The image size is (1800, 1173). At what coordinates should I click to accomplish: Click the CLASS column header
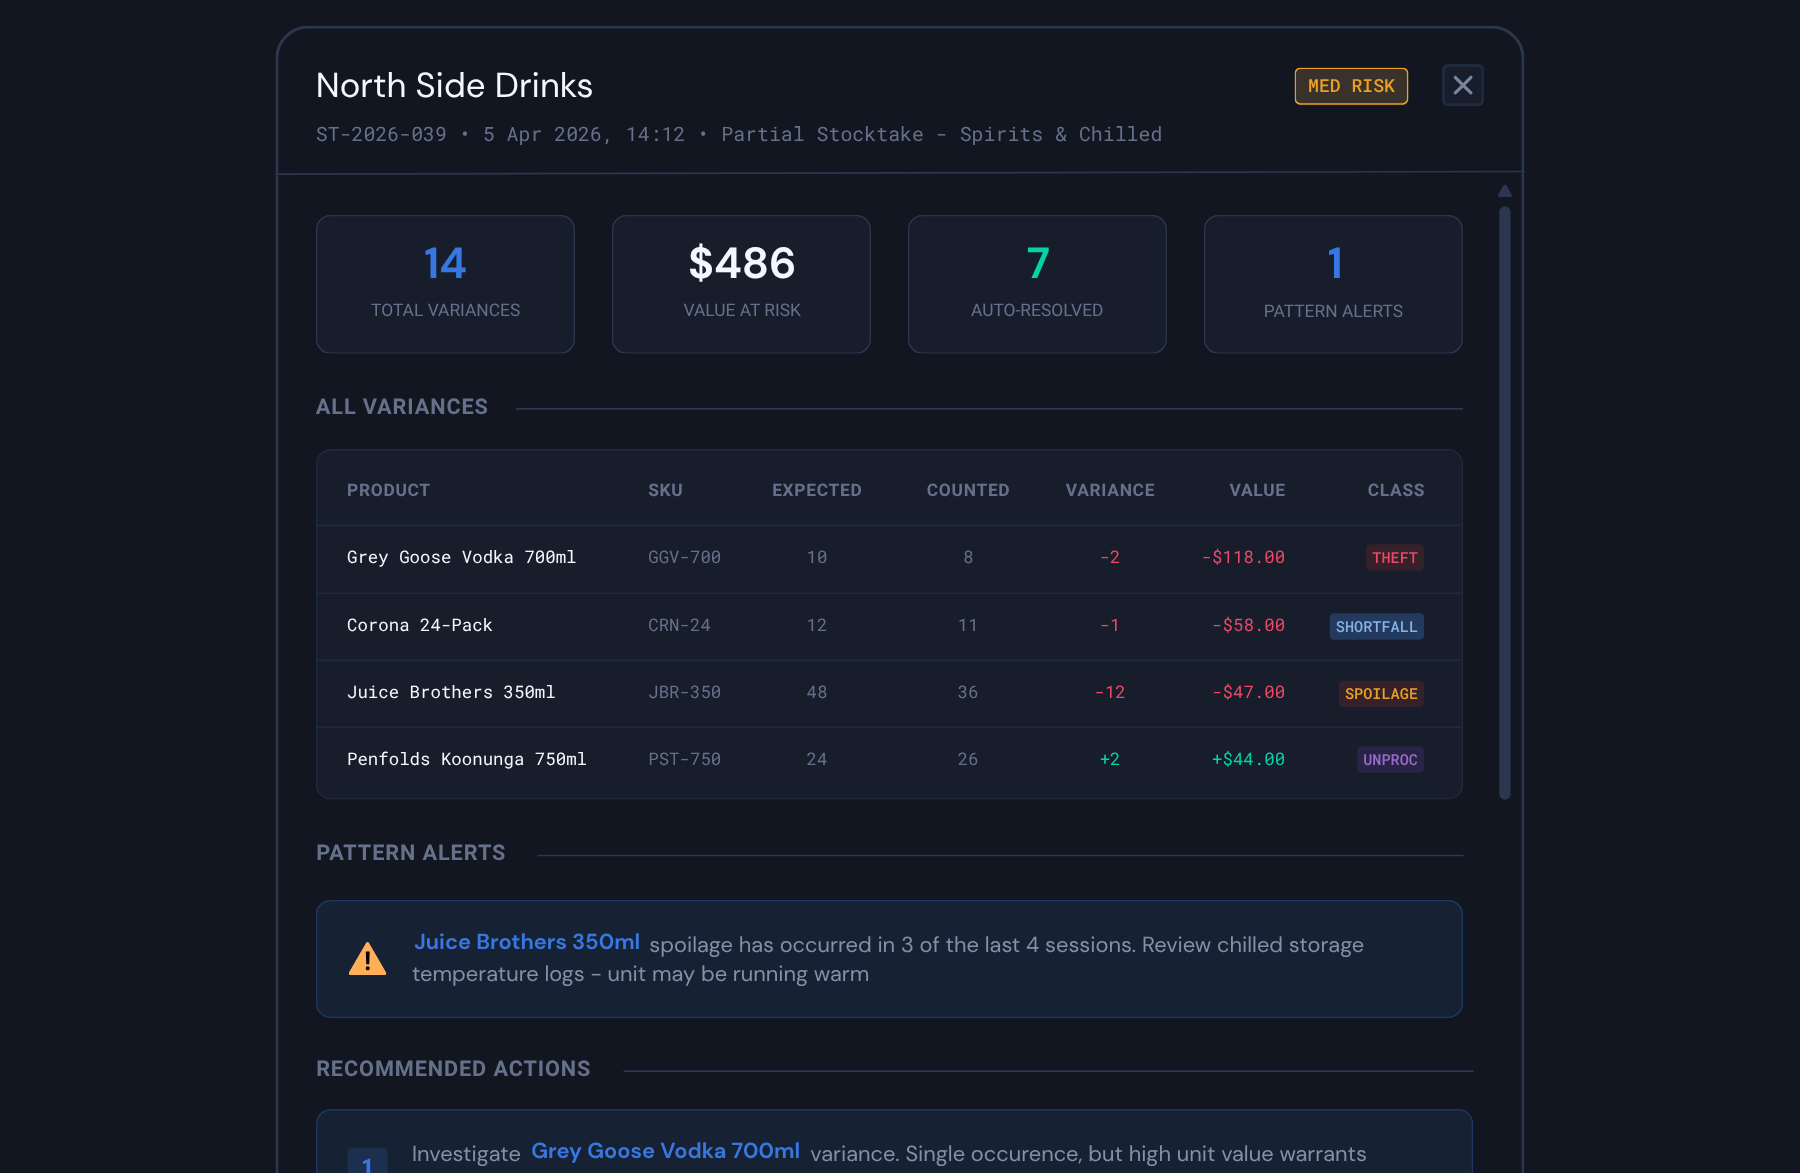pos(1396,490)
